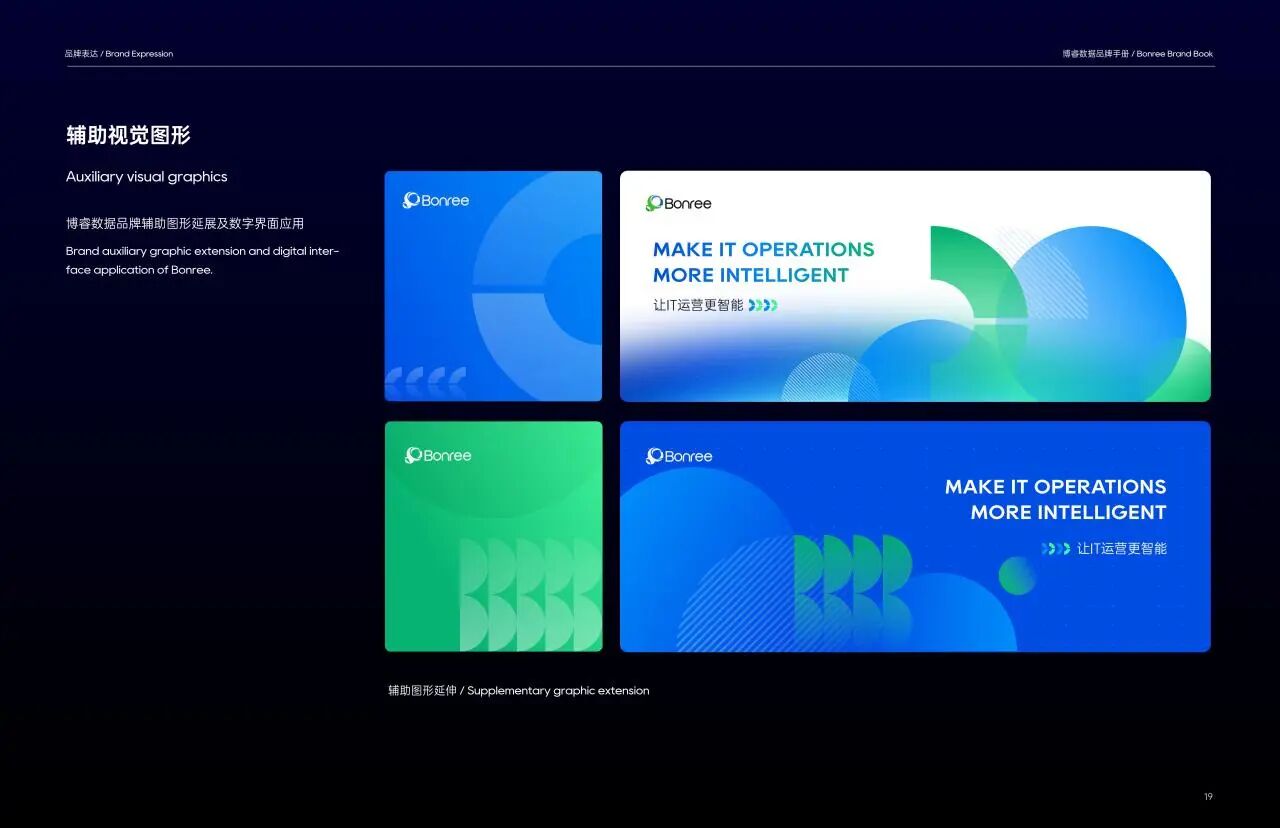
Task: Click the Bonree logo on the wide blue banner
Action: [680, 457]
